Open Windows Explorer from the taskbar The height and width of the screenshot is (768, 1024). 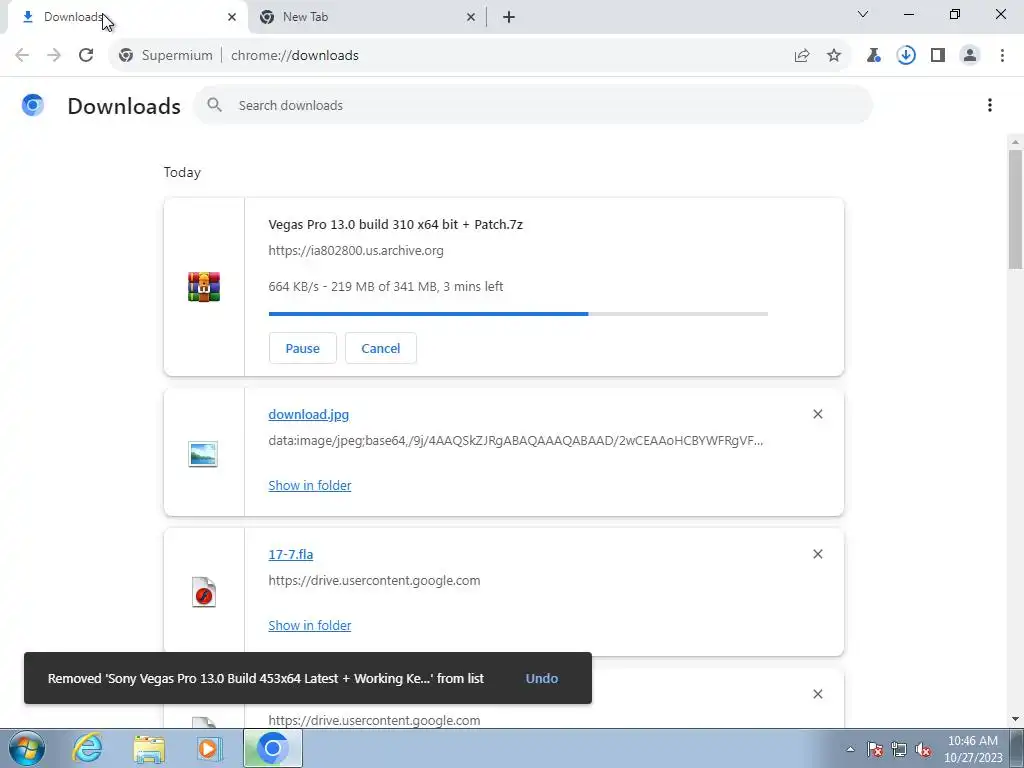(x=149, y=748)
